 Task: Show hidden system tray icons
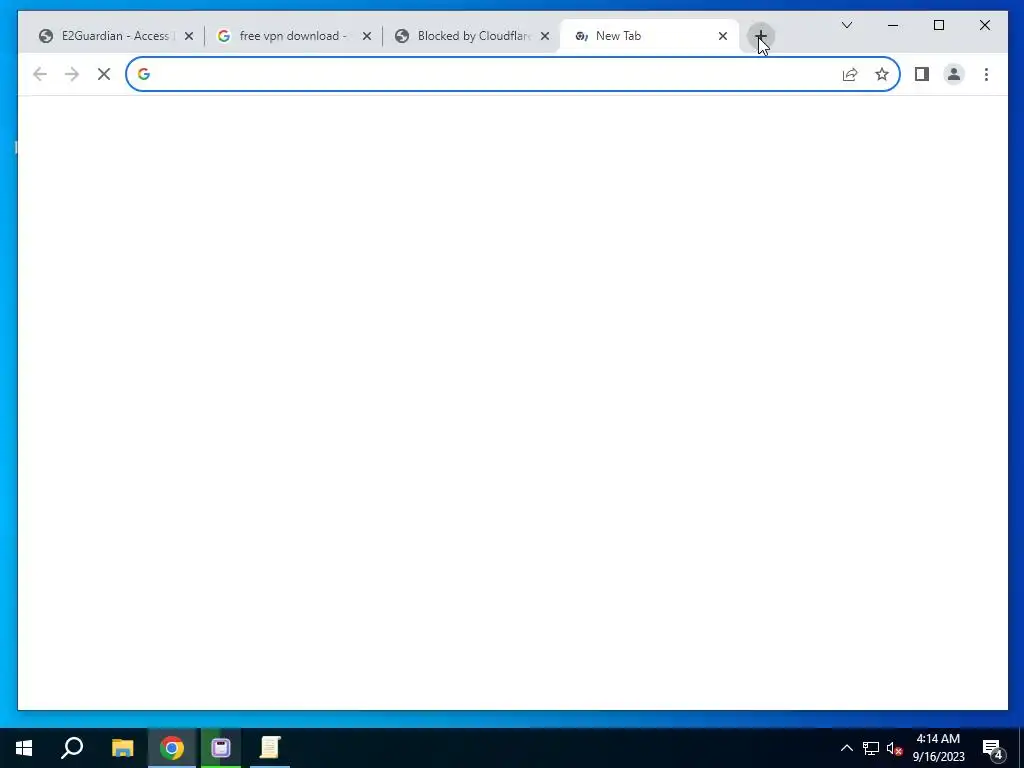click(846, 748)
